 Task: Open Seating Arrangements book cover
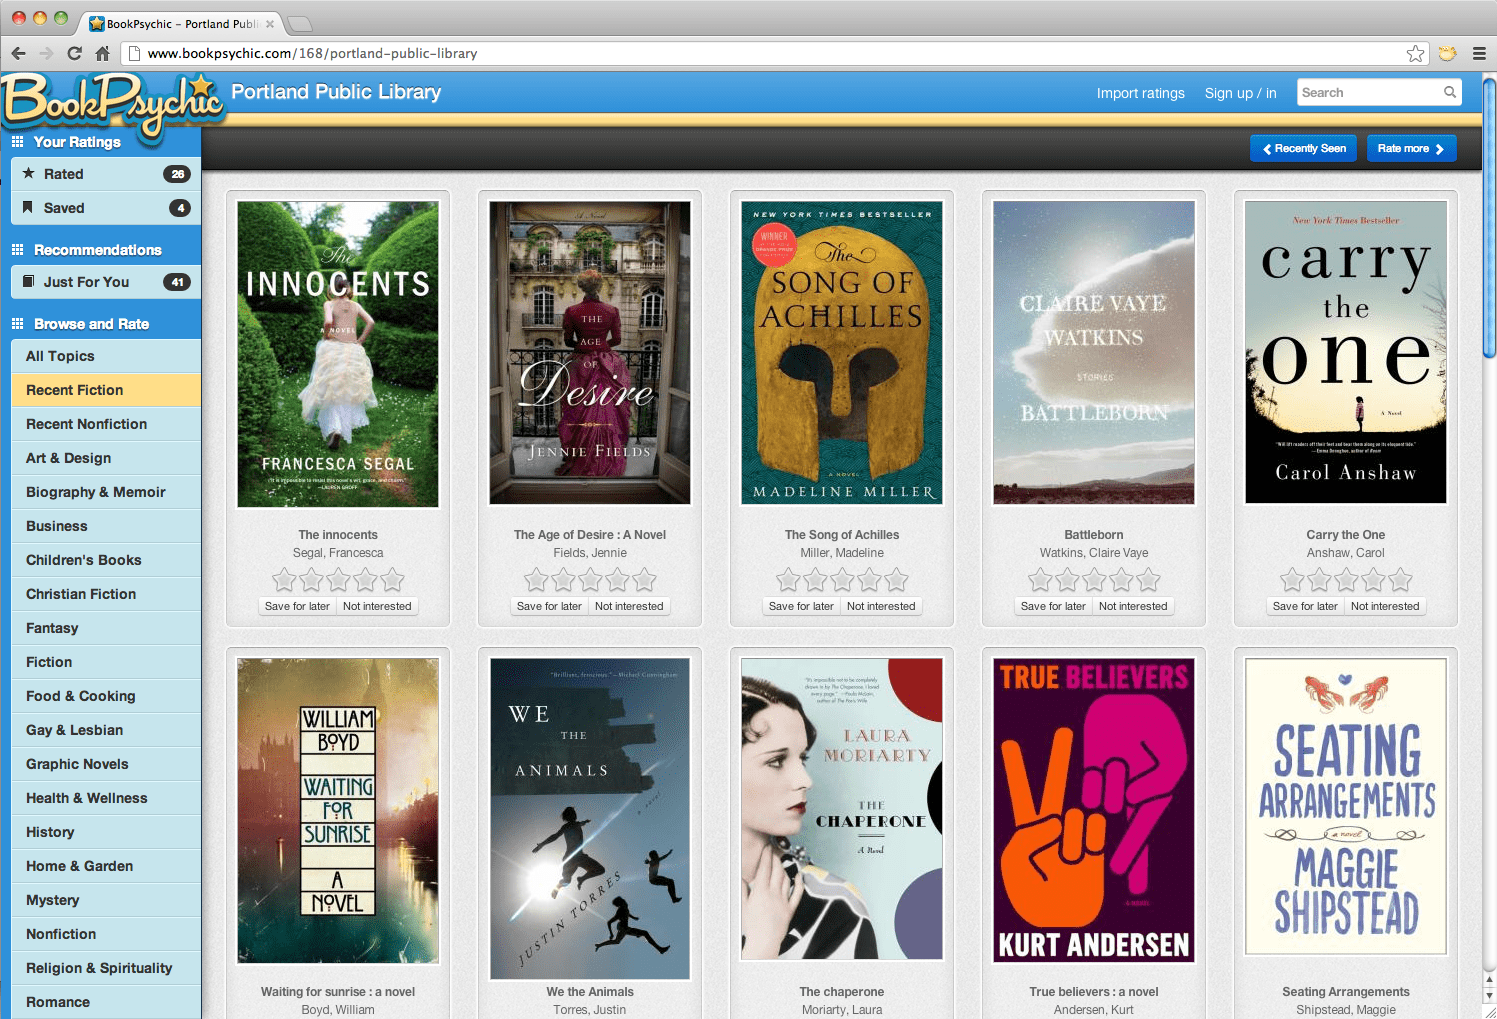tap(1346, 807)
